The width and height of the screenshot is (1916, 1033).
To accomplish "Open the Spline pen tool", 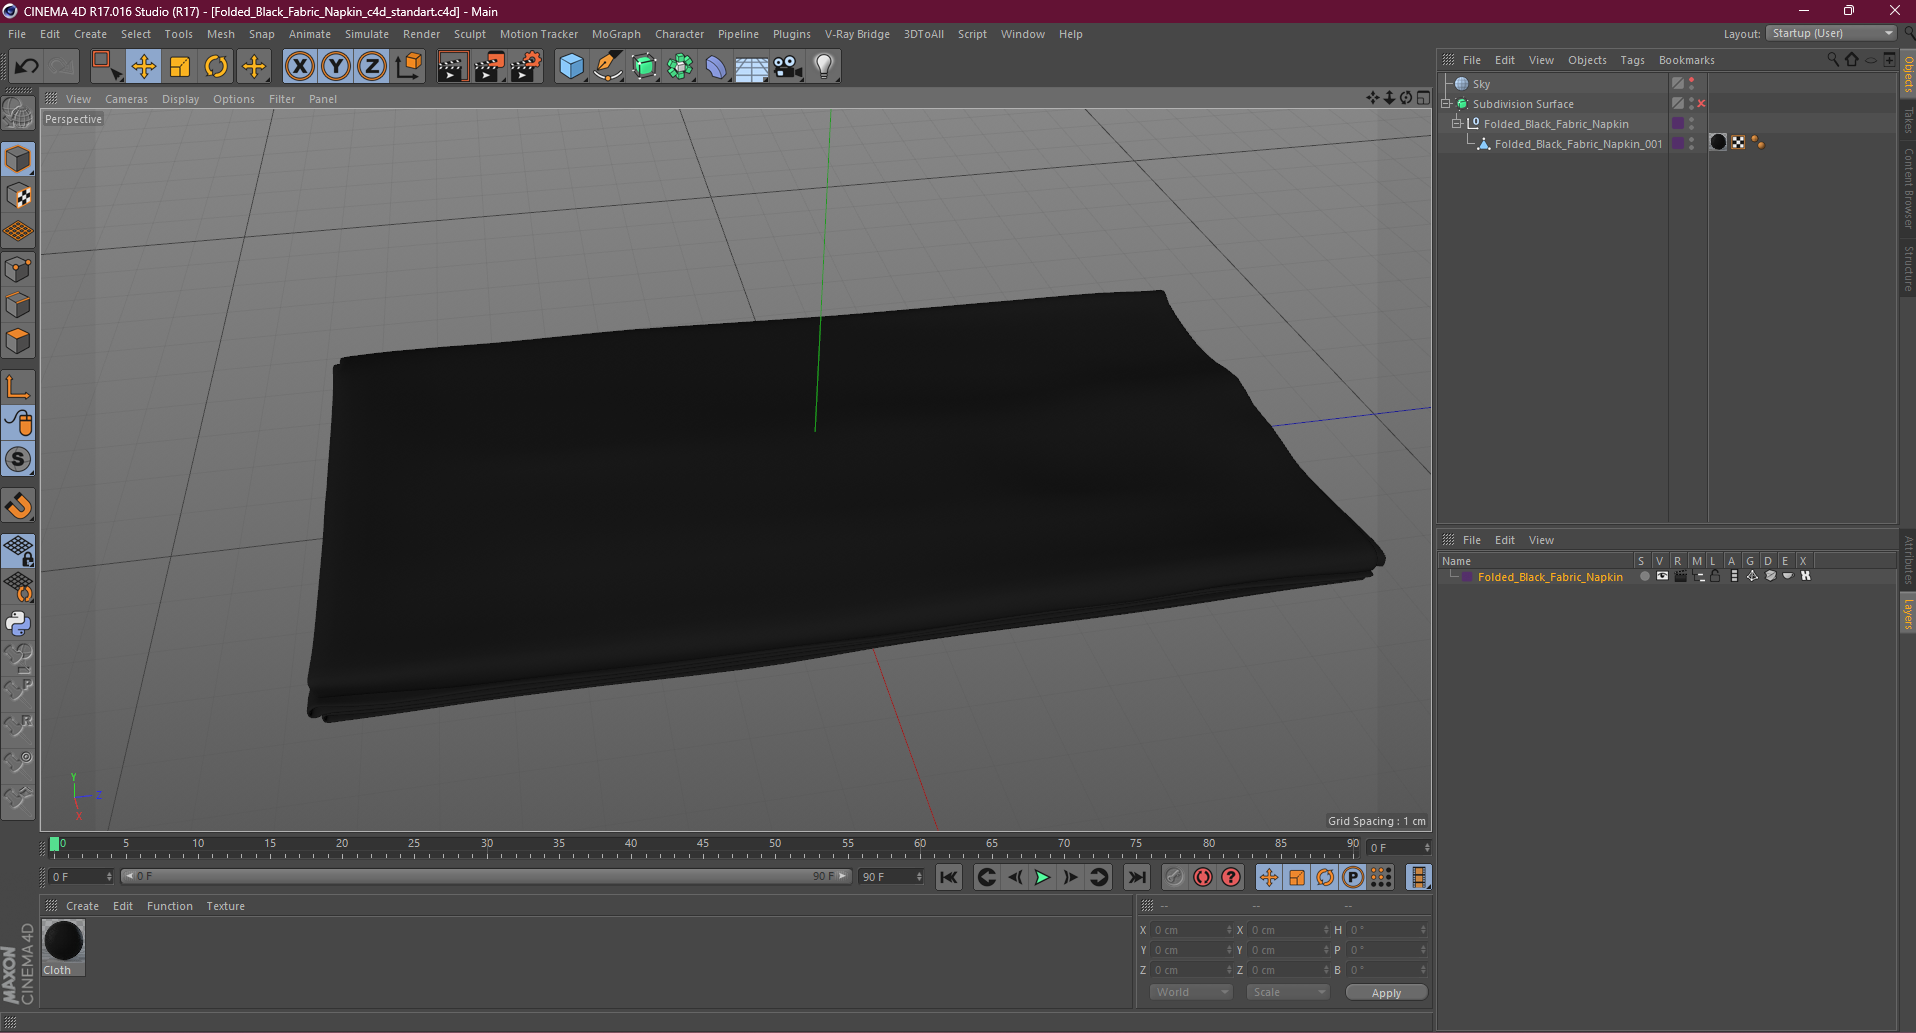I will tap(607, 67).
